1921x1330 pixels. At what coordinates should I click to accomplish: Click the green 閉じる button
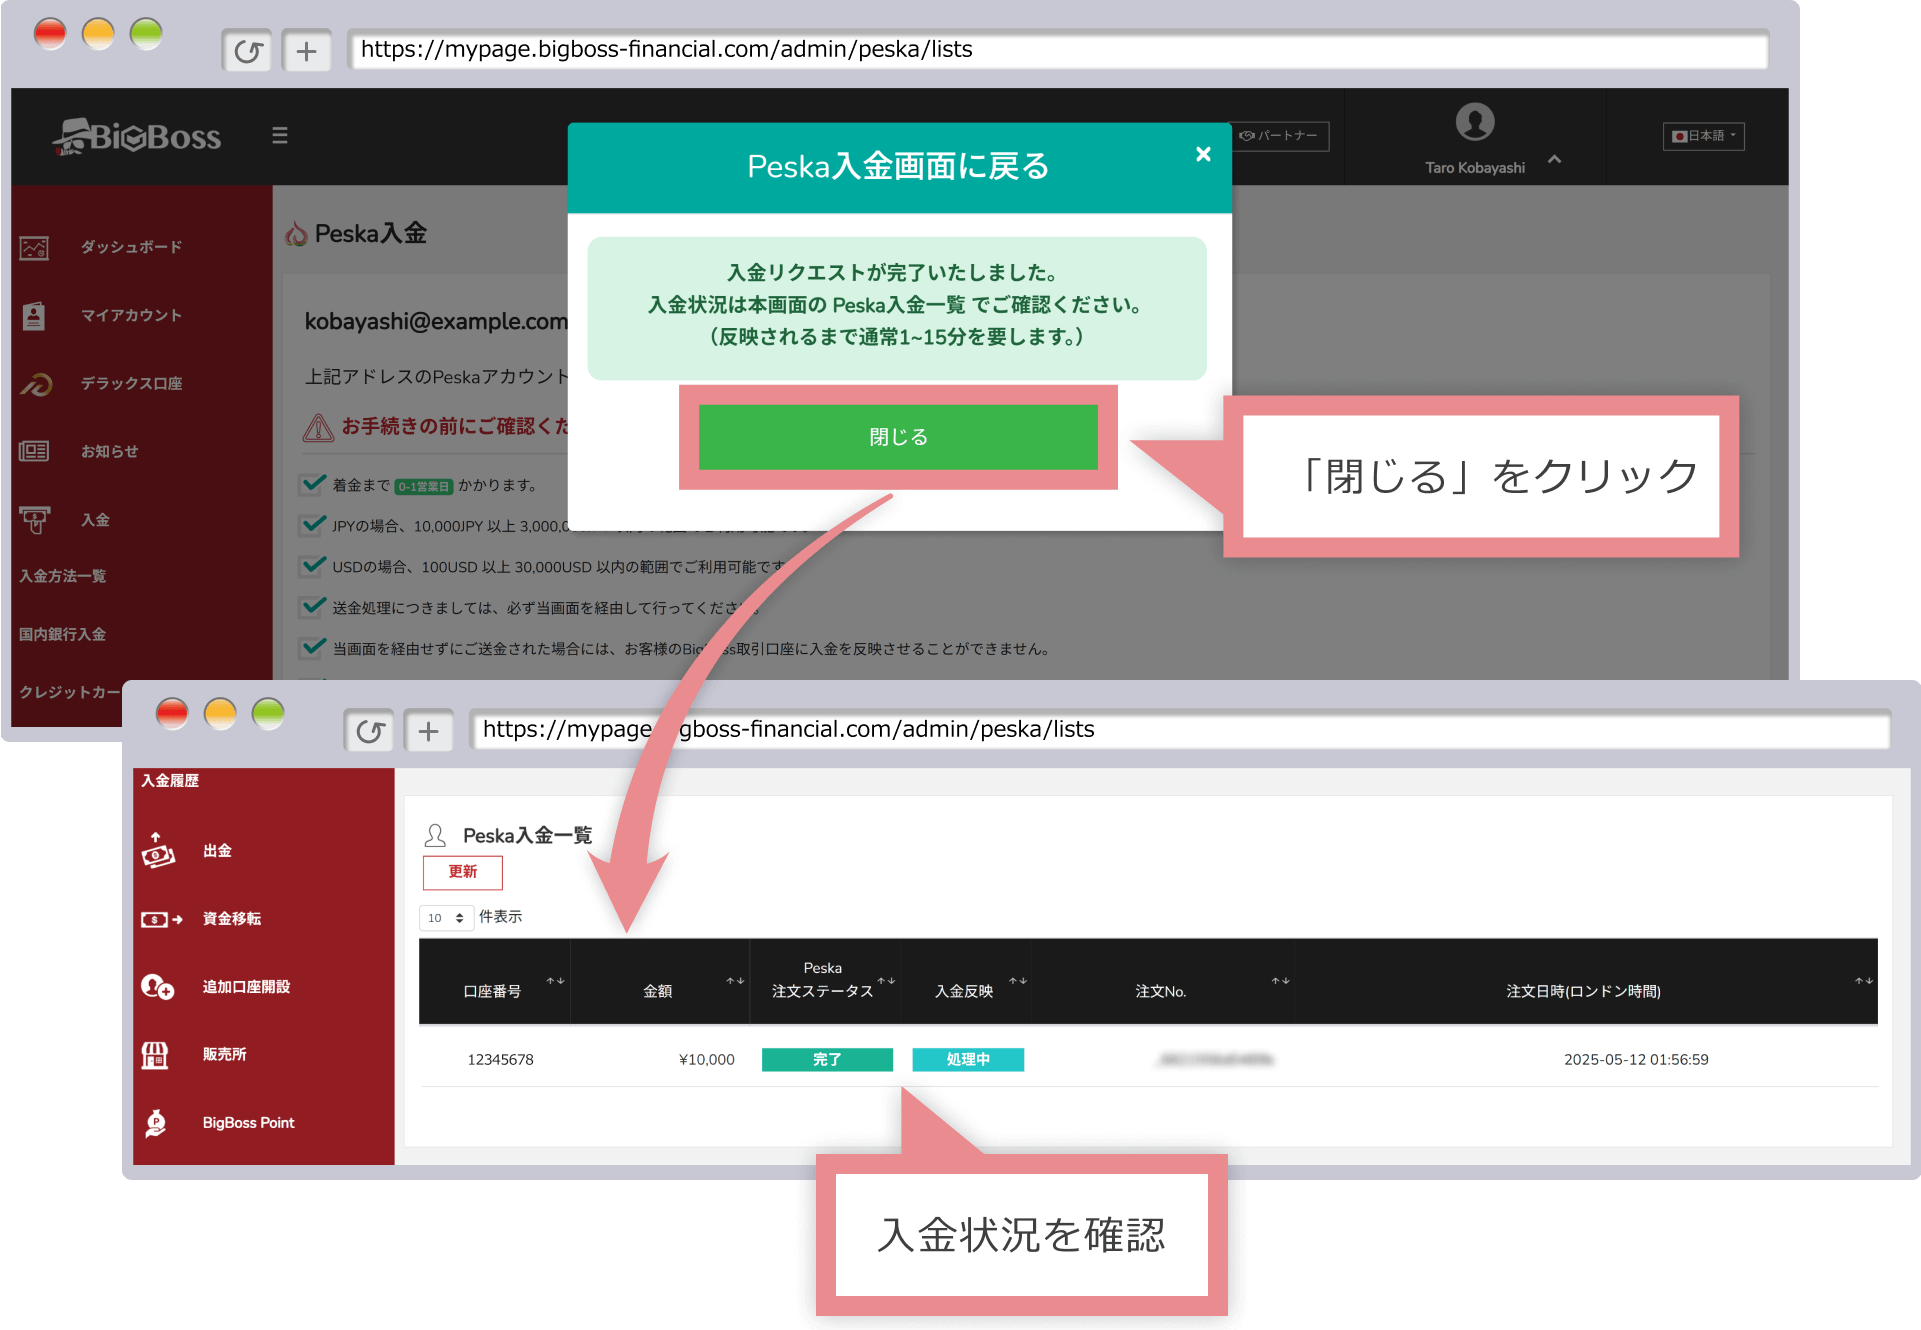click(x=897, y=437)
